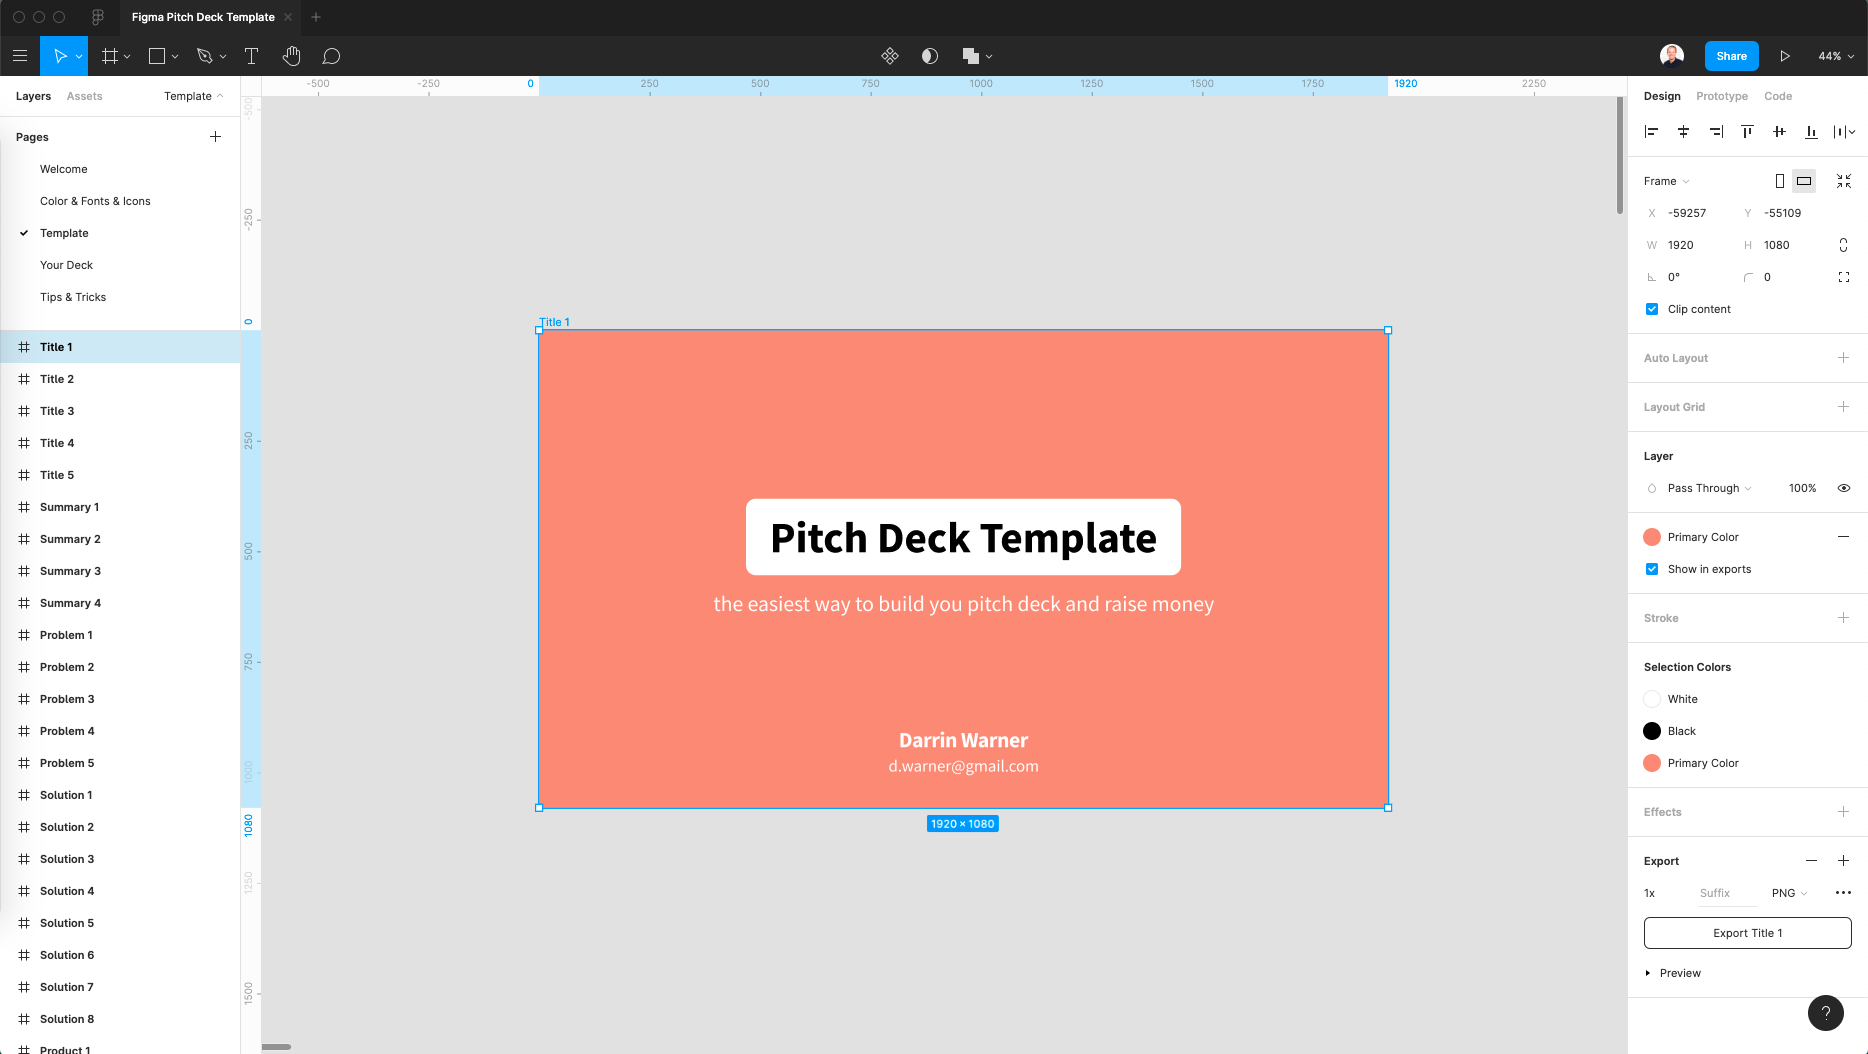Open the PNG export format dropdown
Viewport: 1868px width, 1054px height.
(x=1789, y=893)
